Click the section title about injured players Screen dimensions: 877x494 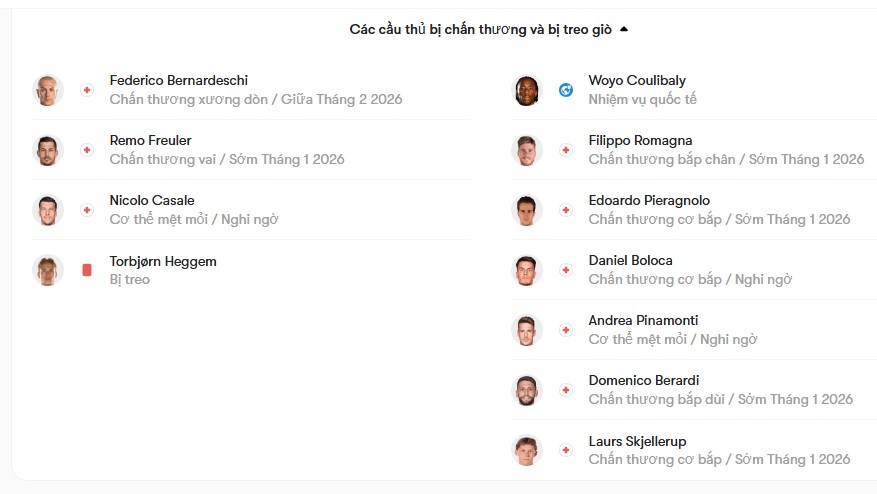coord(480,29)
